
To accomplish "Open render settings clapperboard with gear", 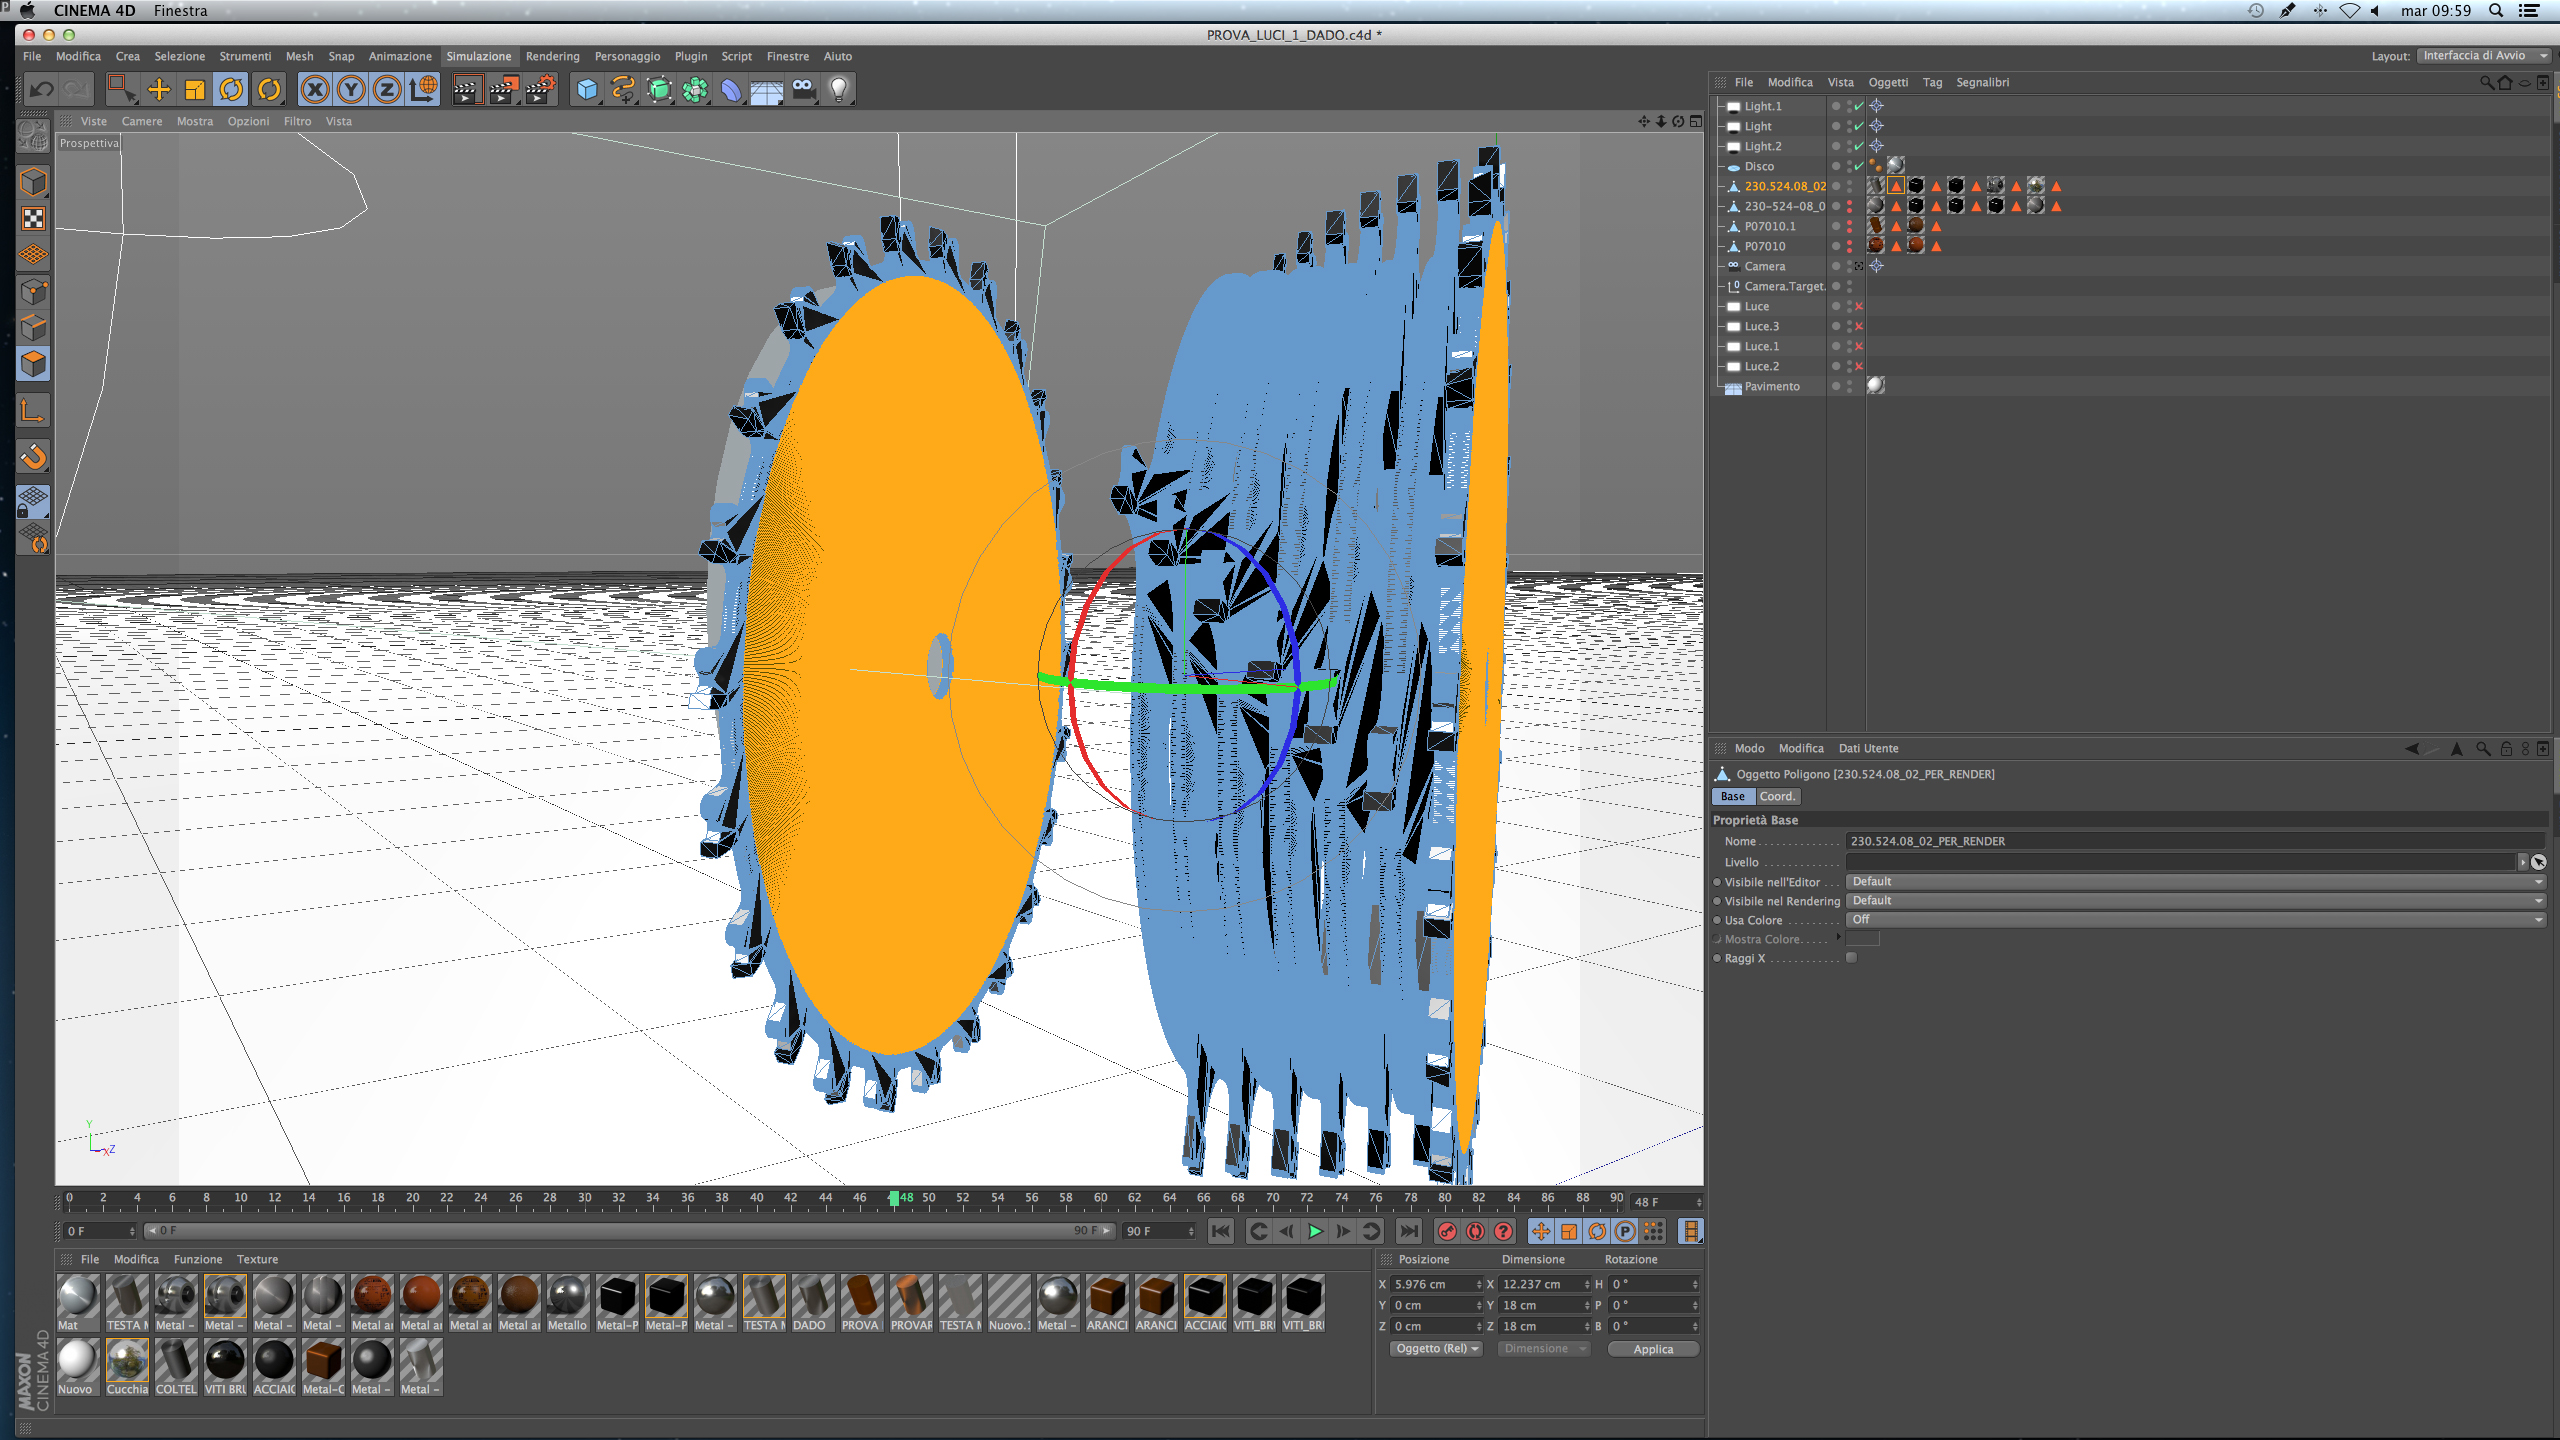I will (540, 90).
